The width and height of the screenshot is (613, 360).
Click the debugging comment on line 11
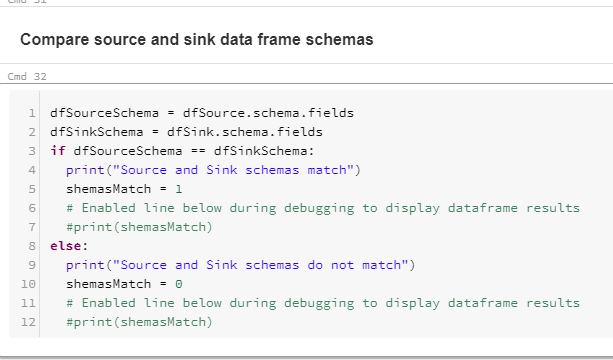(323, 303)
